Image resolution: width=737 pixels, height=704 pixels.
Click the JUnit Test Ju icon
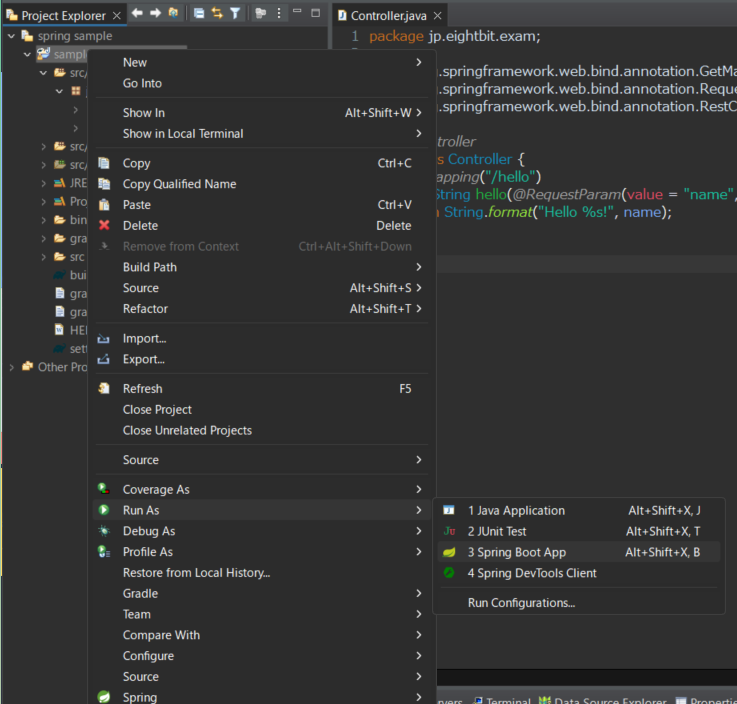pyautogui.click(x=449, y=531)
